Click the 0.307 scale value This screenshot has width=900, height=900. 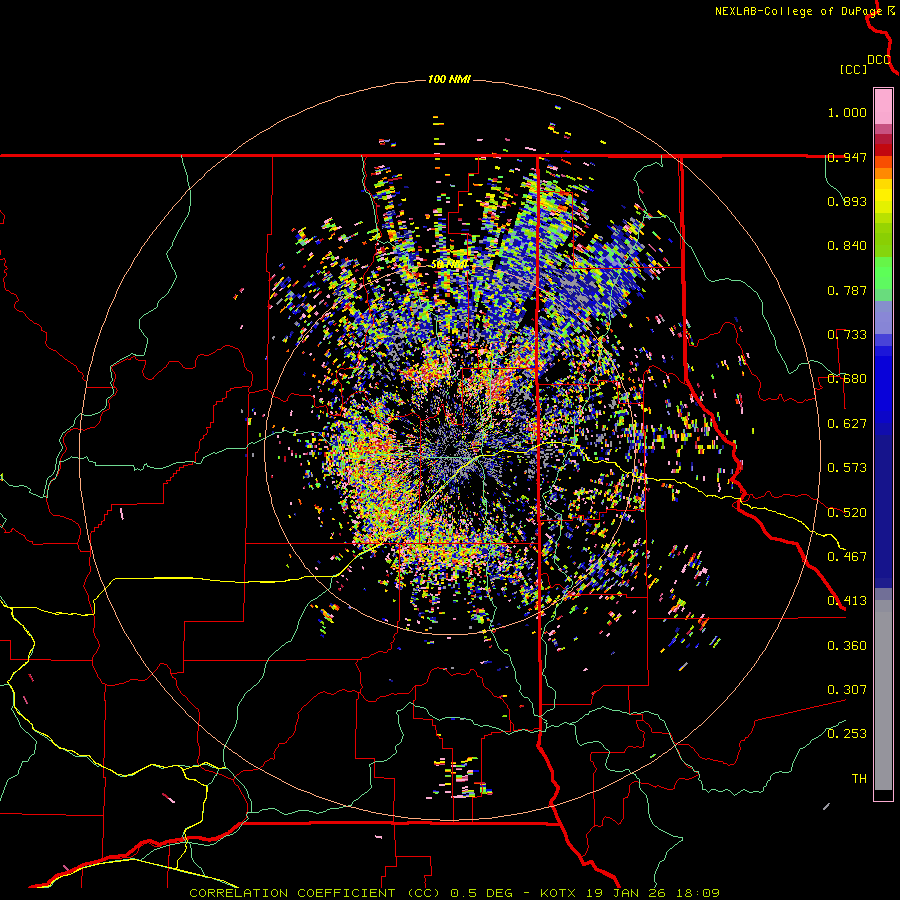click(x=847, y=690)
